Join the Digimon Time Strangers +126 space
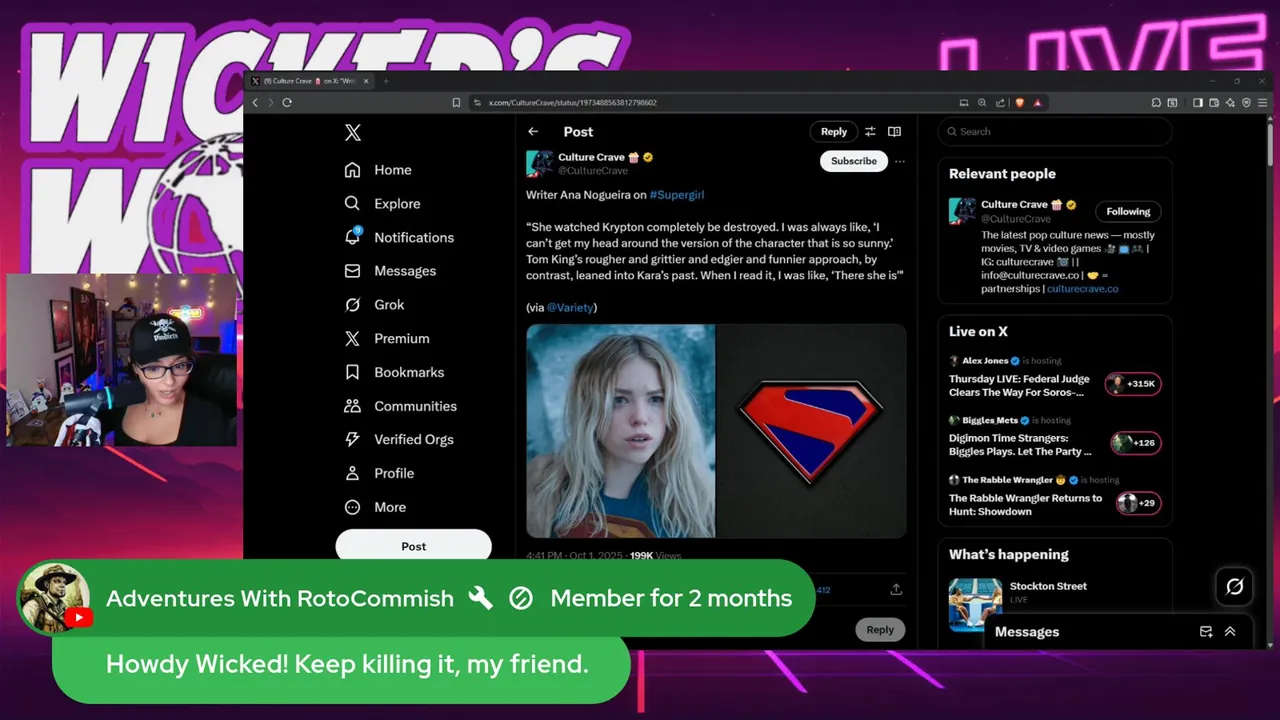The height and width of the screenshot is (720, 1280). point(1136,443)
